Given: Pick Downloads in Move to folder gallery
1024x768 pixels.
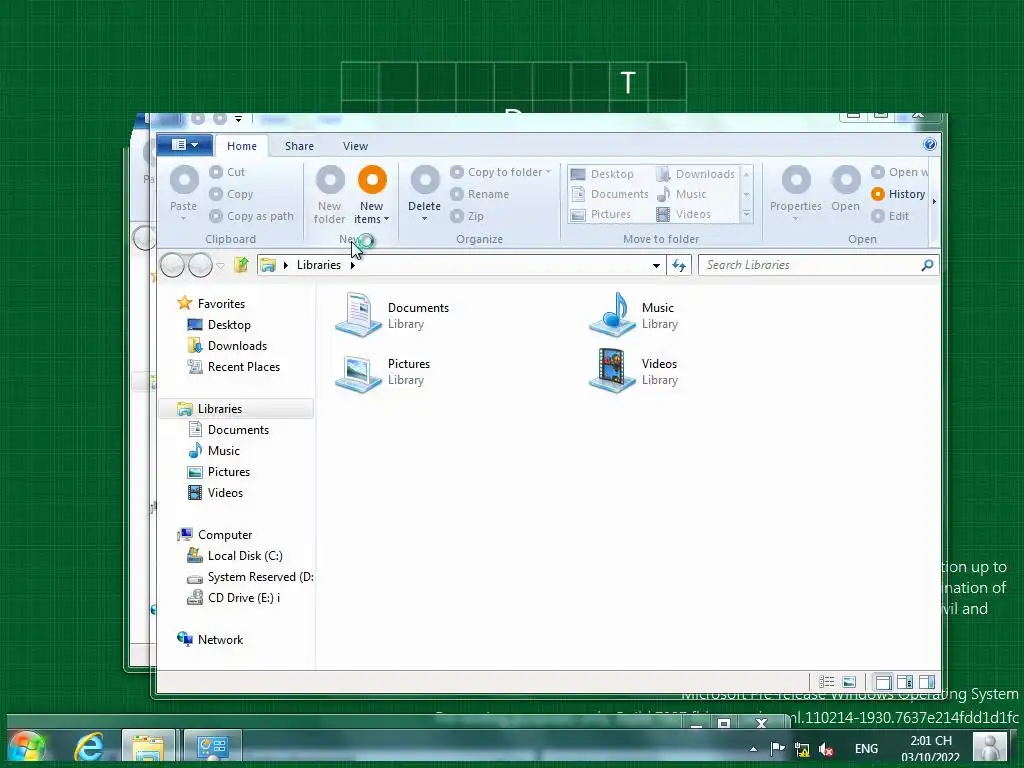Looking at the screenshot, I should tap(696, 174).
